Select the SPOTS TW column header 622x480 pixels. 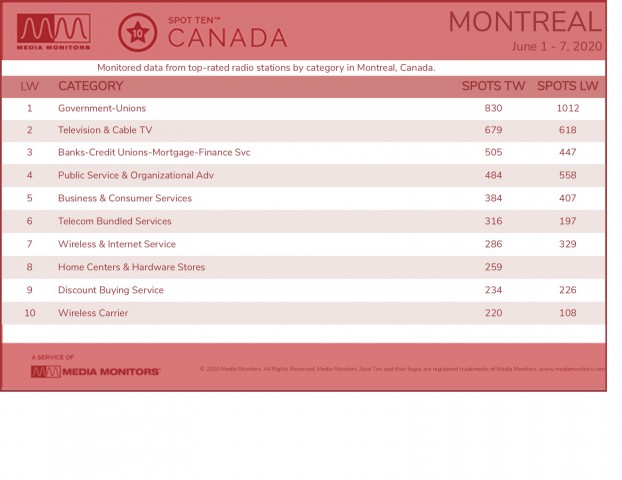click(x=493, y=86)
